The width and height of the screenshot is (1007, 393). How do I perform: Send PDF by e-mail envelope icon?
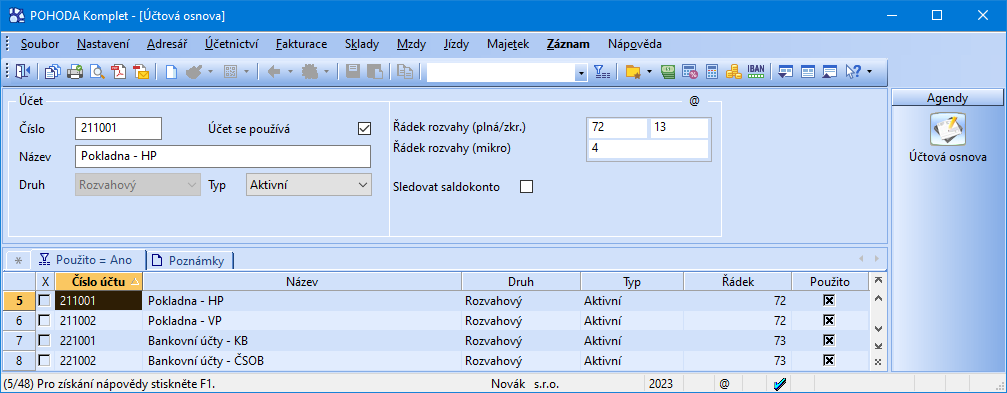tap(141, 72)
